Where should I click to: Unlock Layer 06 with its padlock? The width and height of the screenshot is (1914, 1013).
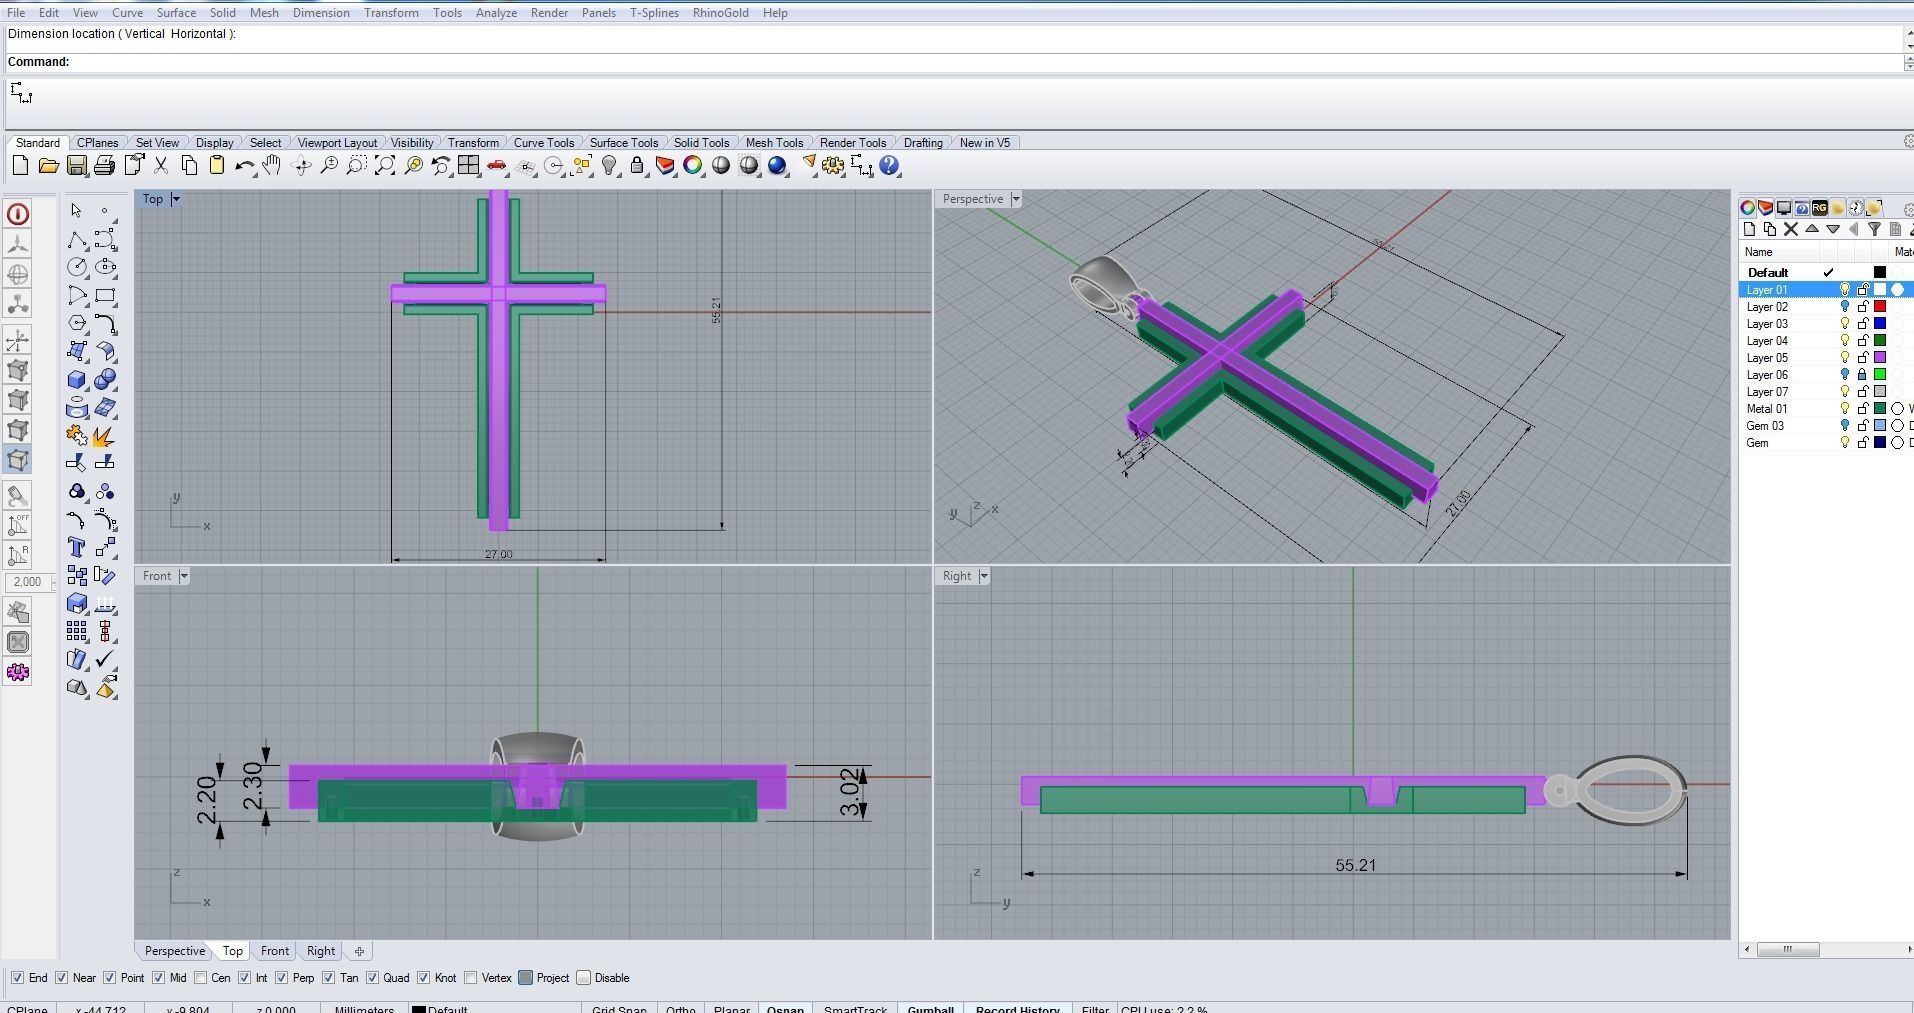[1862, 375]
